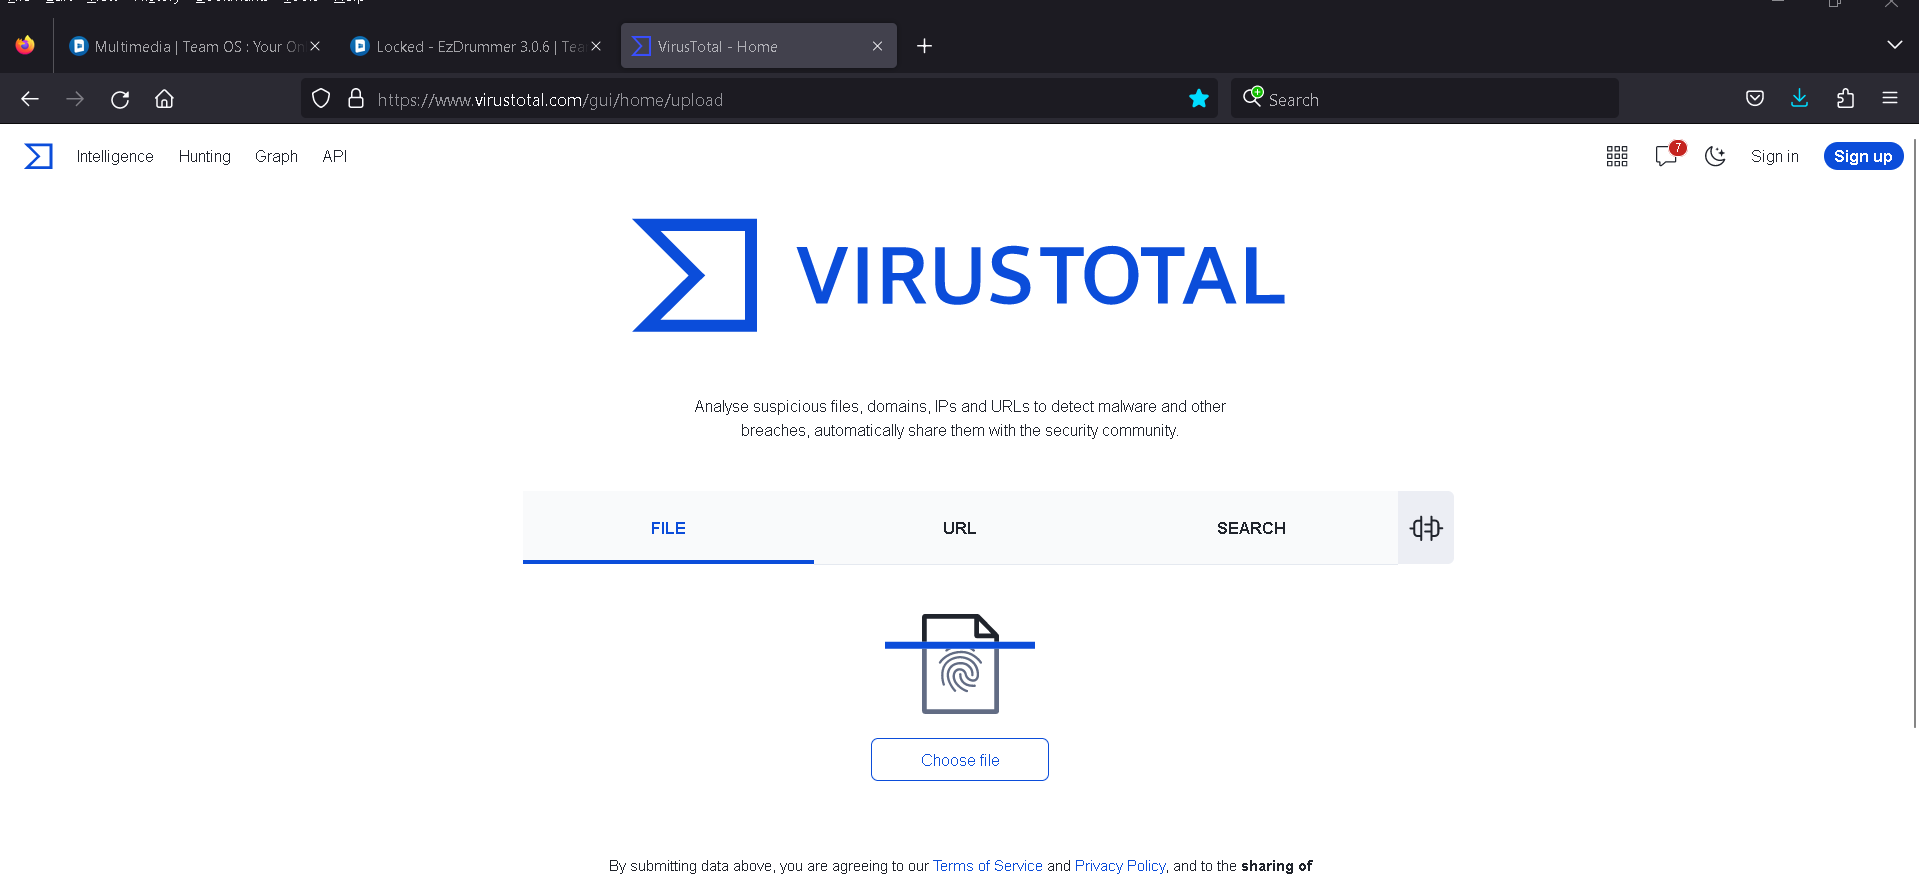Click the browser Search box
The image size is (1919, 874).
(1425, 99)
